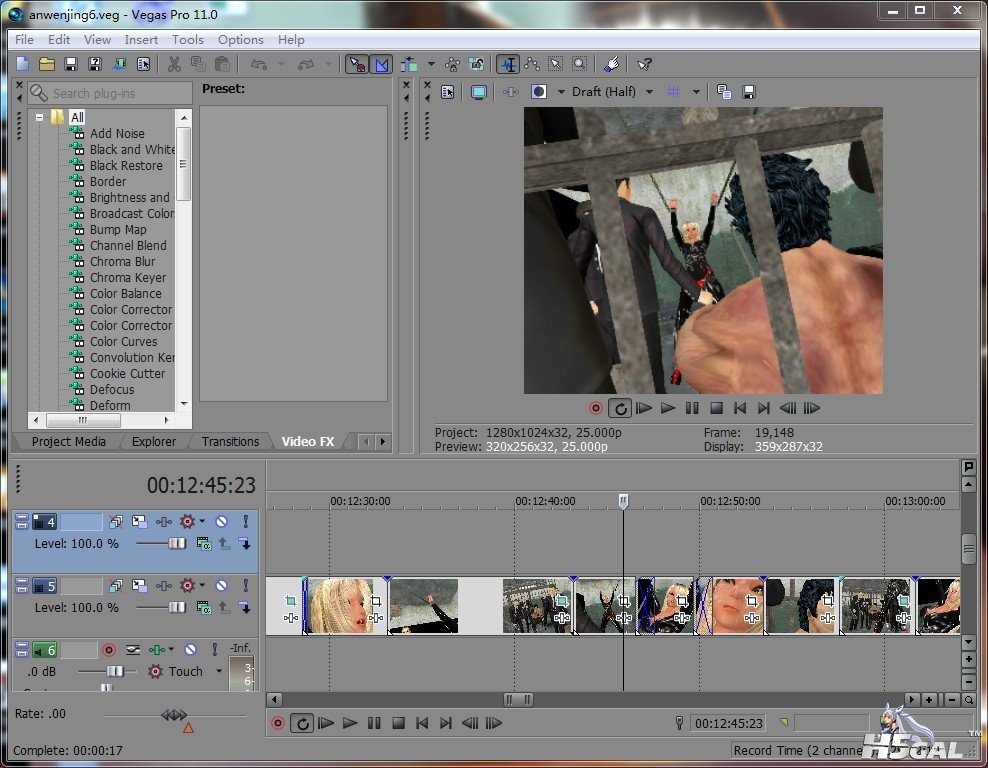
Task: Select the Chroma Keyer effect
Action: point(127,277)
